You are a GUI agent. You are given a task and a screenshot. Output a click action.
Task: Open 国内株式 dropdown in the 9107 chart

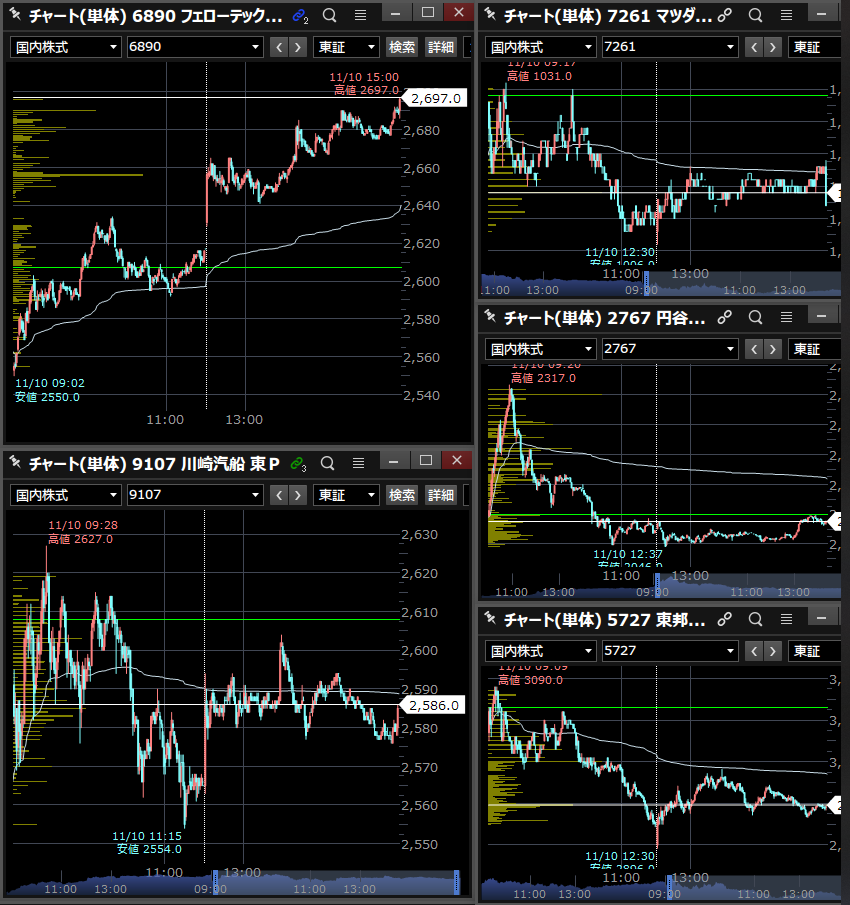[66, 495]
